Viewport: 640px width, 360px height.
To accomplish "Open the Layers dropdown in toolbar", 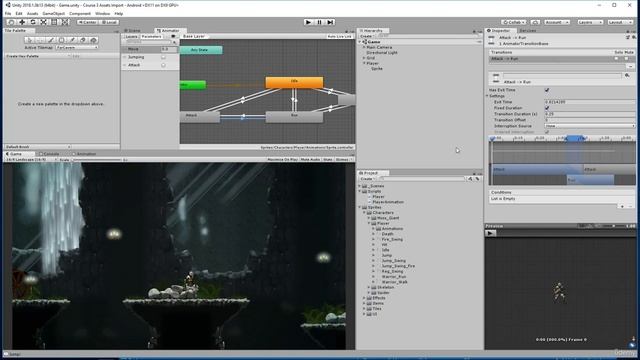I will click(x=590, y=22).
